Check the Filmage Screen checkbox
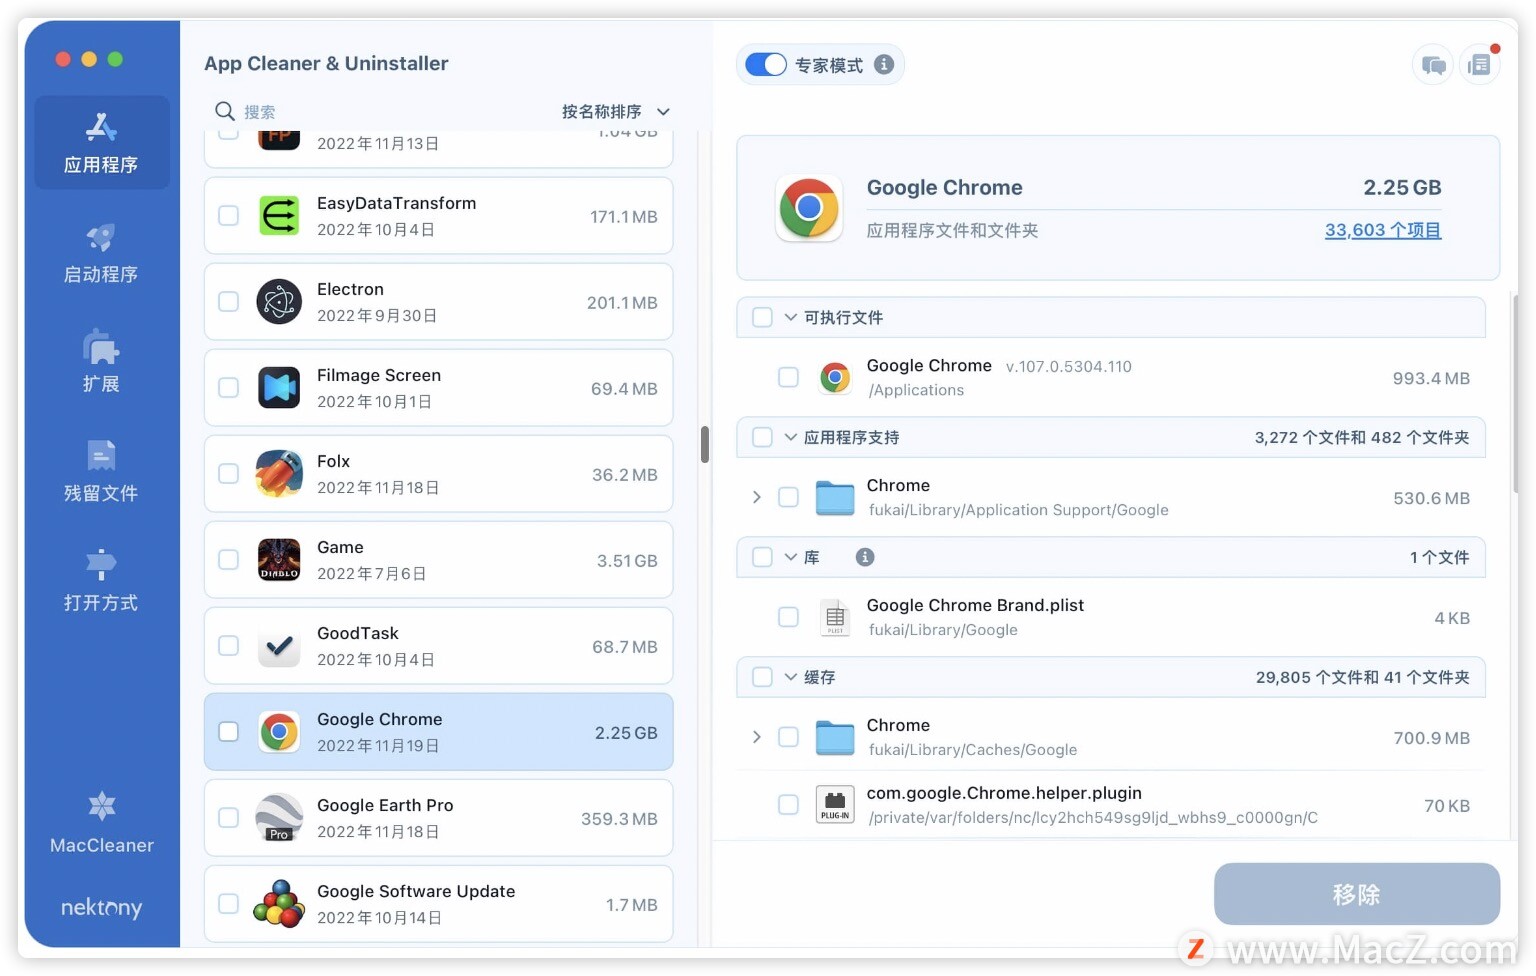 click(229, 388)
